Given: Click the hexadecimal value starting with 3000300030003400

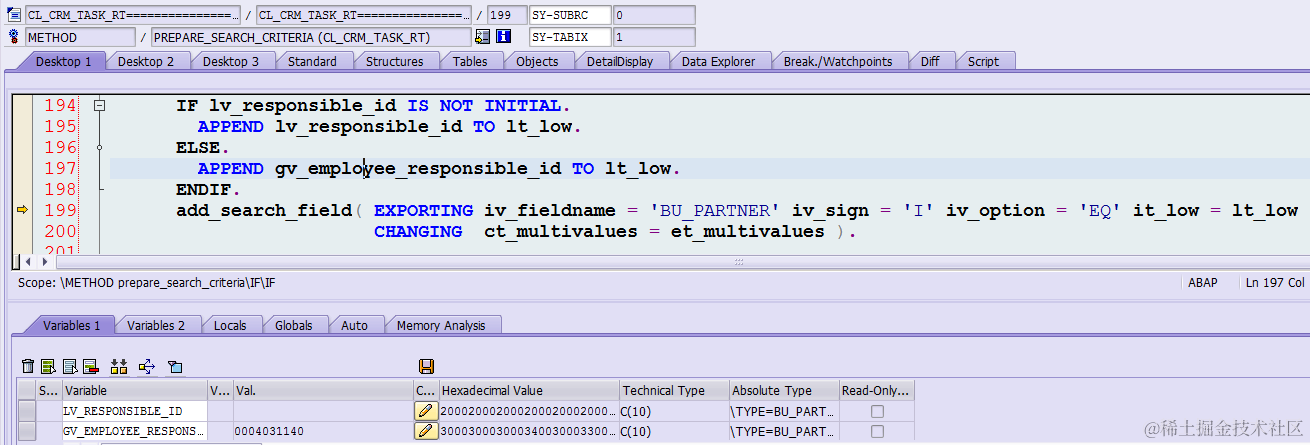Looking at the screenshot, I should [x=528, y=431].
